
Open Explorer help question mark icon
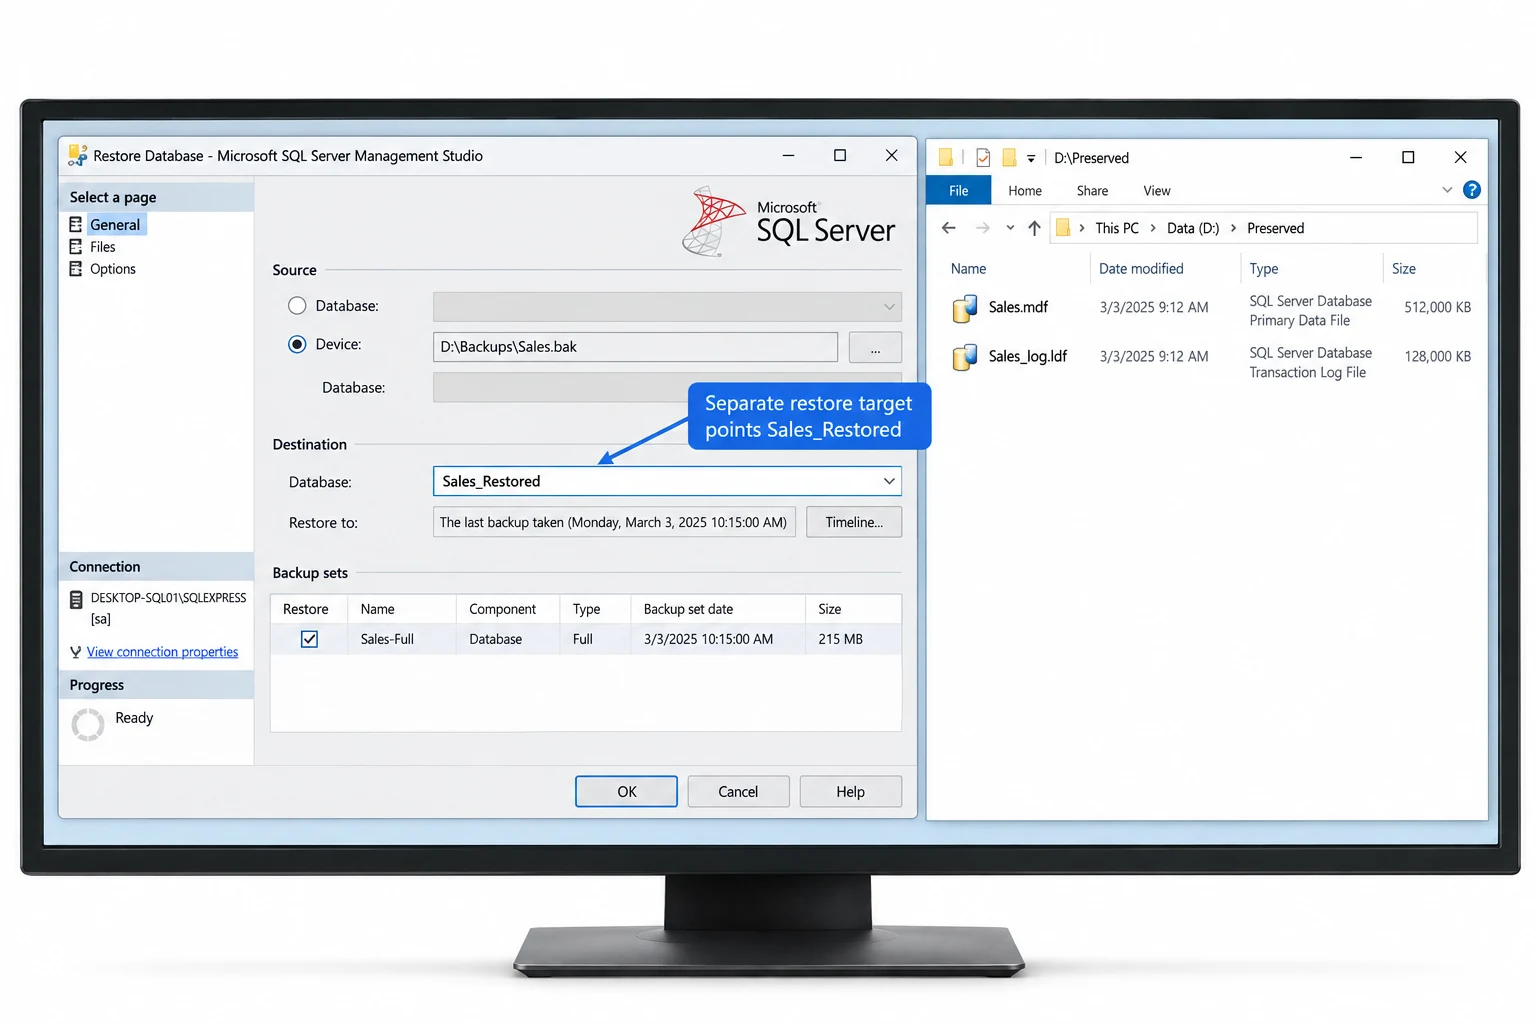click(x=1472, y=190)
